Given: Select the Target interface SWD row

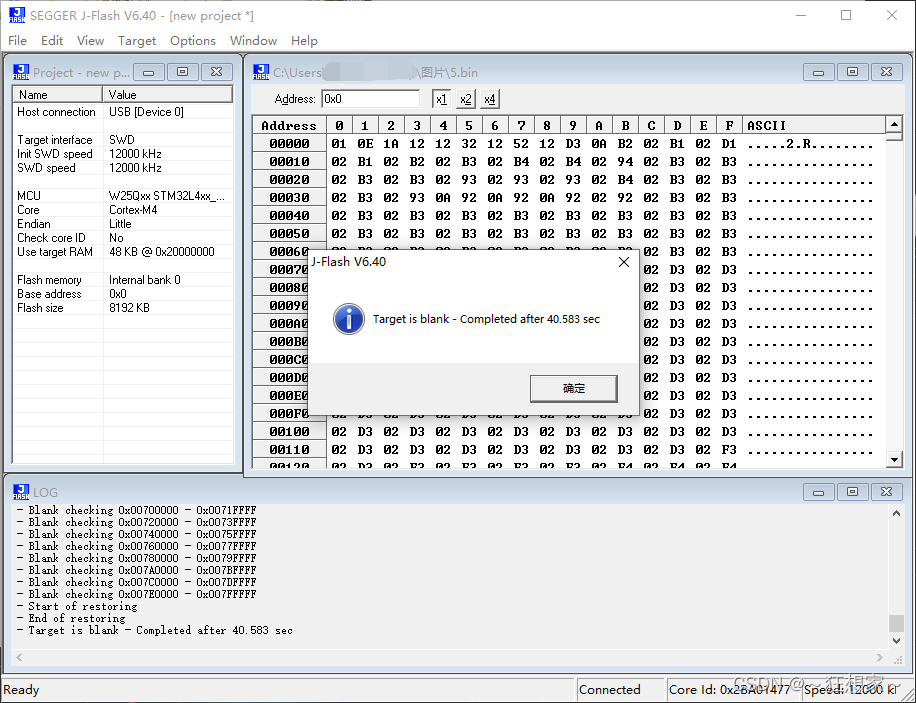Looking at the screenshot, I should click(x=123, y=140).
